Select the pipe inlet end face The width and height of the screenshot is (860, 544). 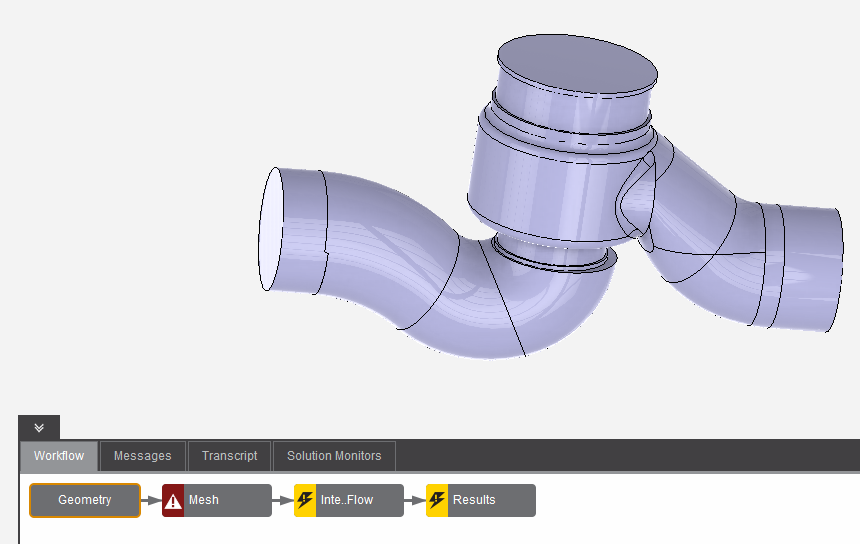coord(271,229)
